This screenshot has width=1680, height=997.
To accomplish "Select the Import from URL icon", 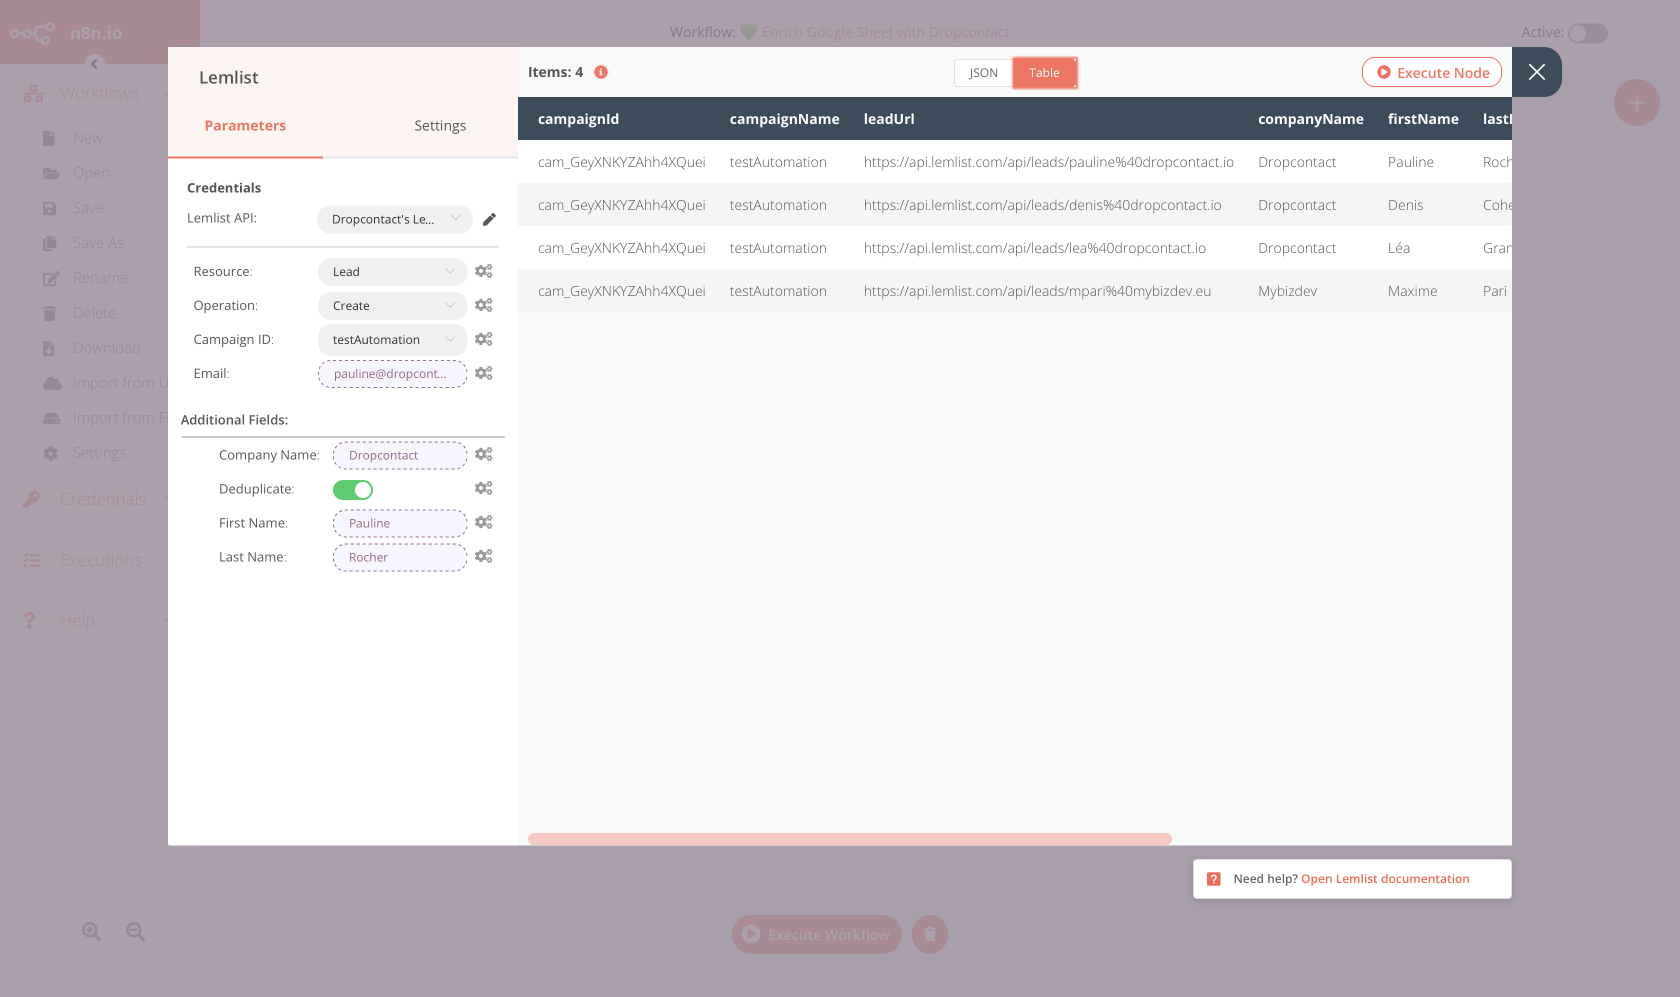I will click(50, 382).
